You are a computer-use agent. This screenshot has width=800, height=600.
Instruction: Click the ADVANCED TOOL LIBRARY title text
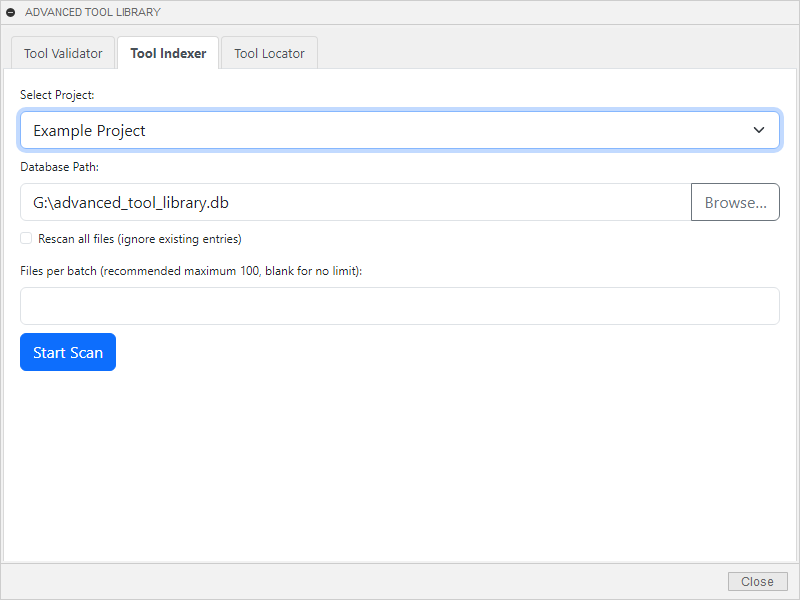click(92, 12)
